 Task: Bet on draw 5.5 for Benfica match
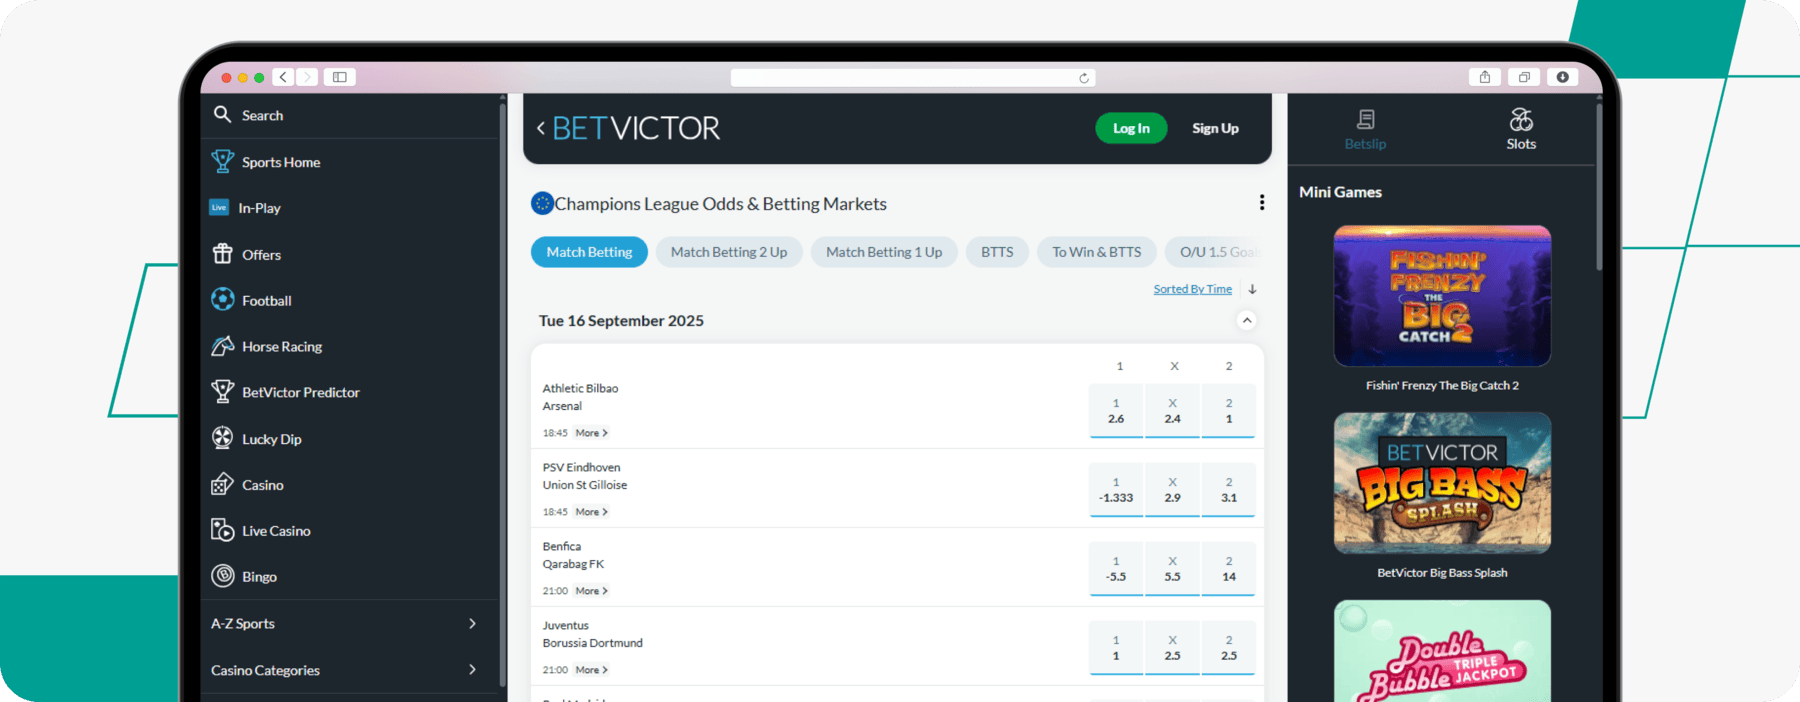[1172, 569]
